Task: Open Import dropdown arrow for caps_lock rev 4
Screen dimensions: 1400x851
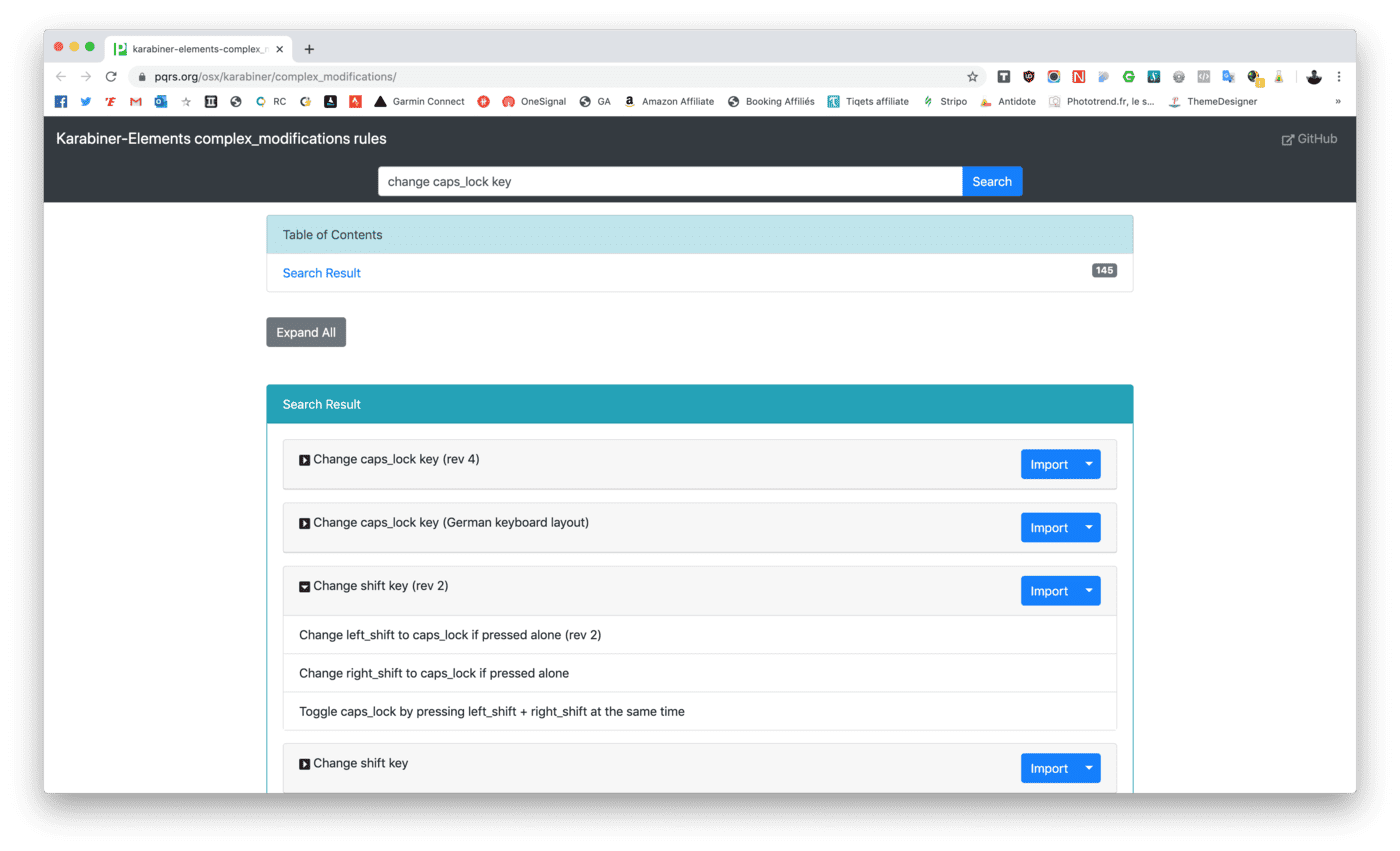Action: pos(1089,464)
